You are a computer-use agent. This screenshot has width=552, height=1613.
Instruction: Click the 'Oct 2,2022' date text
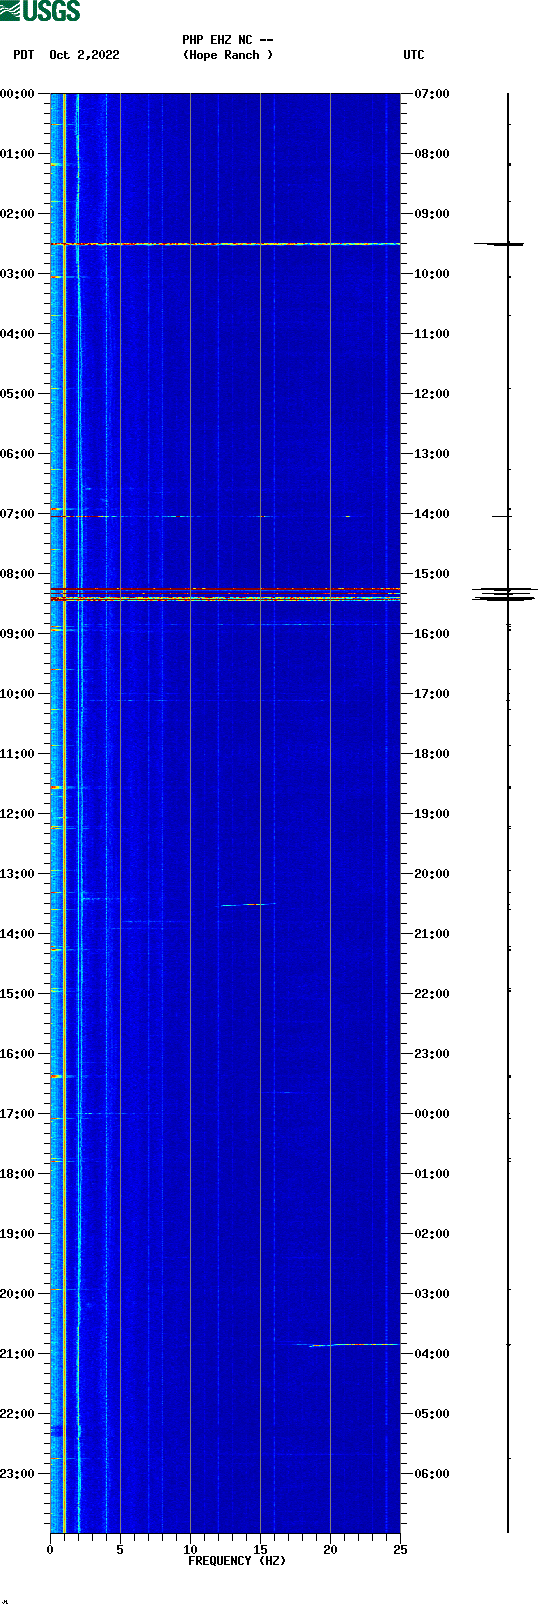point(84,55)
